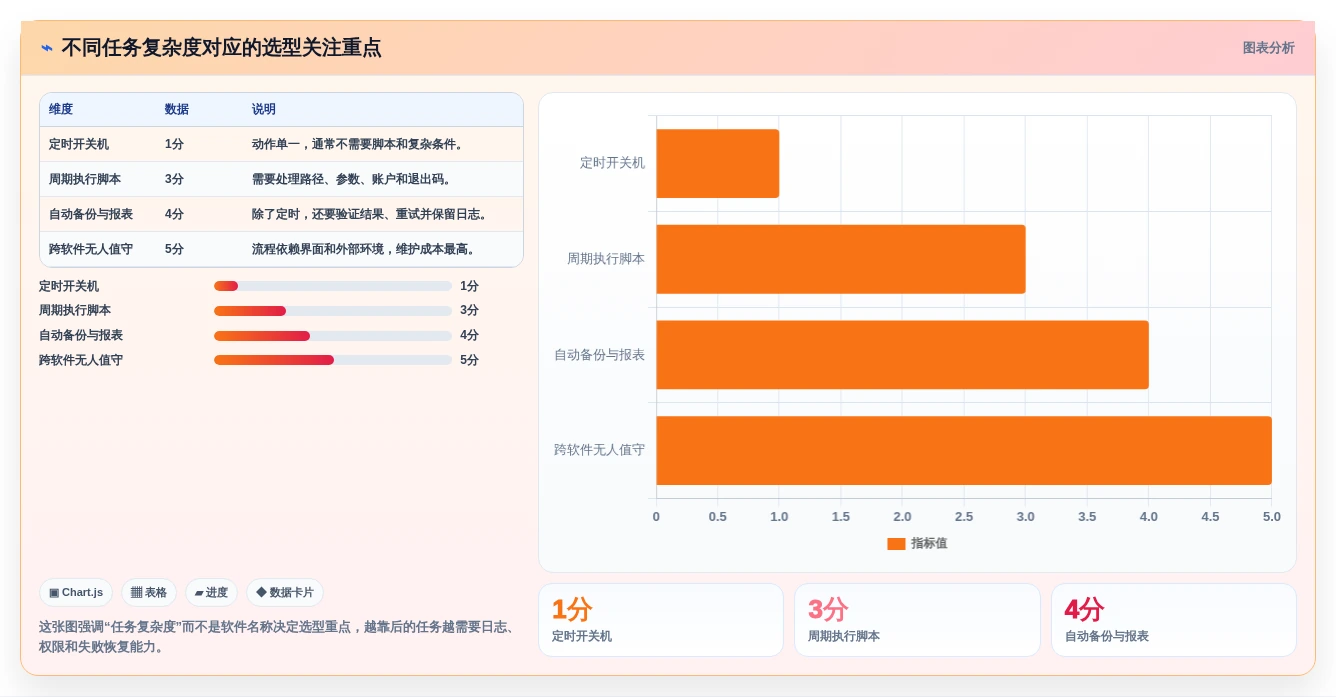Click the orange chart bar for 跨软件无人值守
The image size is (1336, 697).
pos(964,450)
